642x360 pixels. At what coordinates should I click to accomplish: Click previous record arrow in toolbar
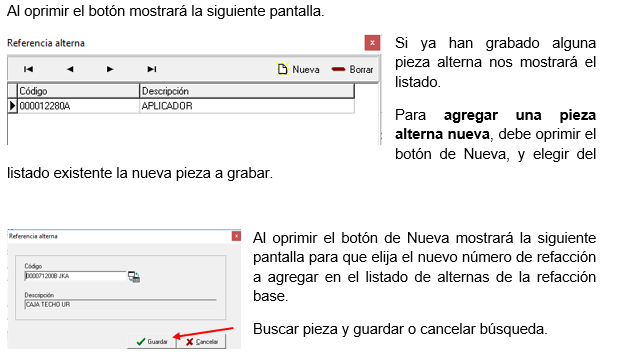coord(70,69)
